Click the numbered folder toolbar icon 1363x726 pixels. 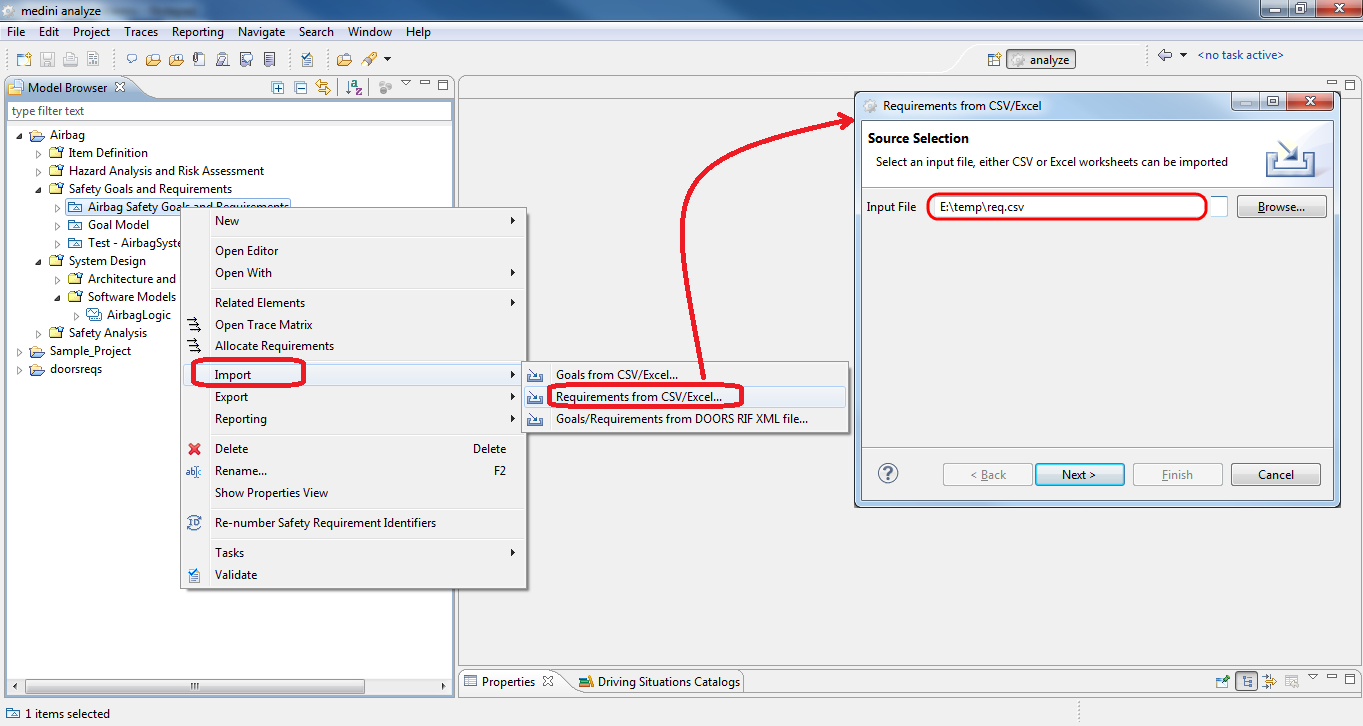point(176,60)
